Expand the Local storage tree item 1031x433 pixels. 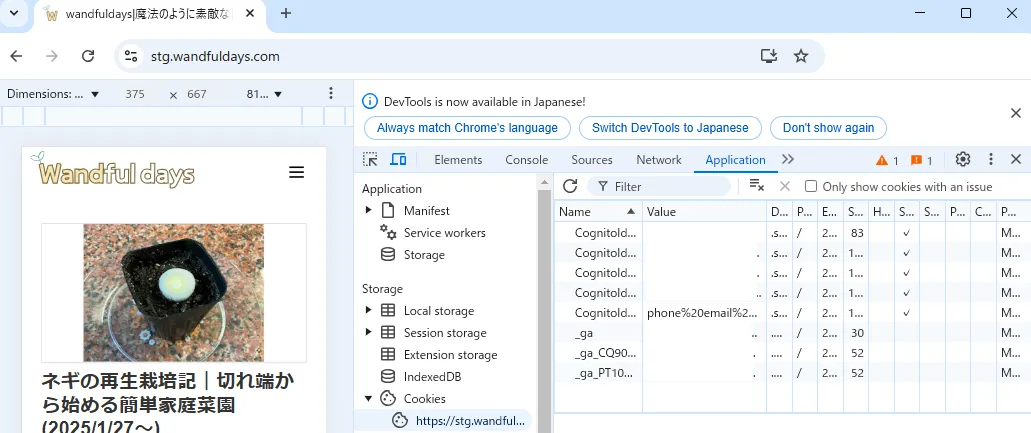click(x=369, y=311)
